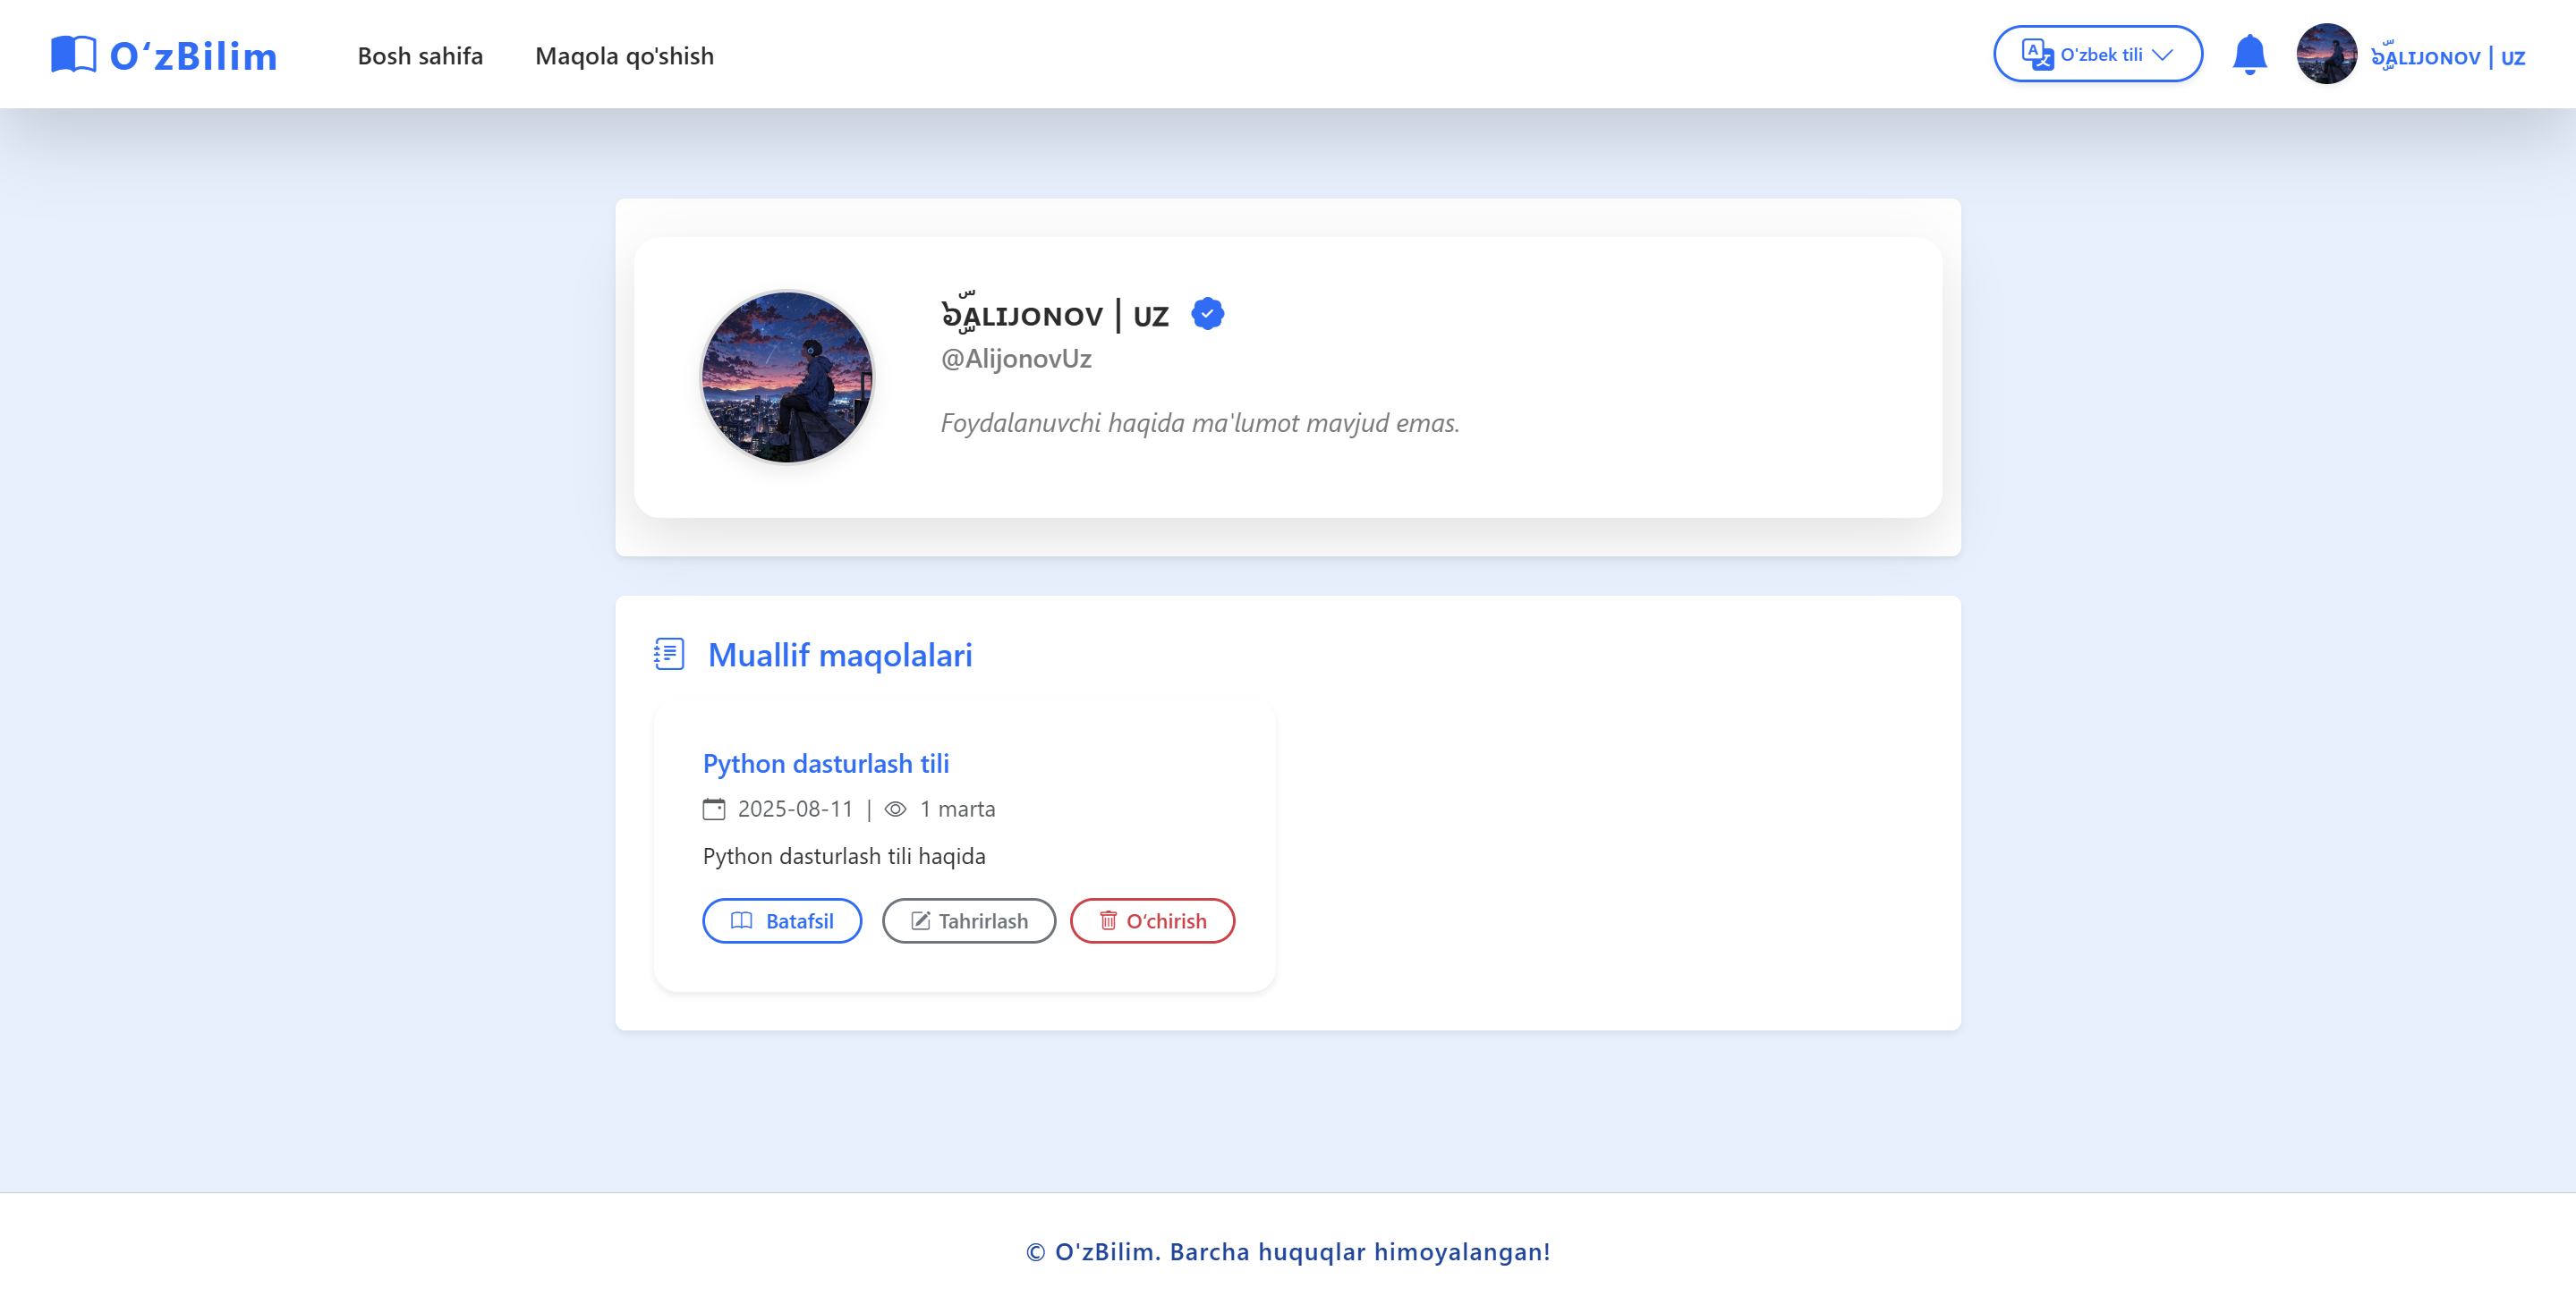2576x1305 pixels.
Task: Open the notifications bell
Action: pos(2249,55)
